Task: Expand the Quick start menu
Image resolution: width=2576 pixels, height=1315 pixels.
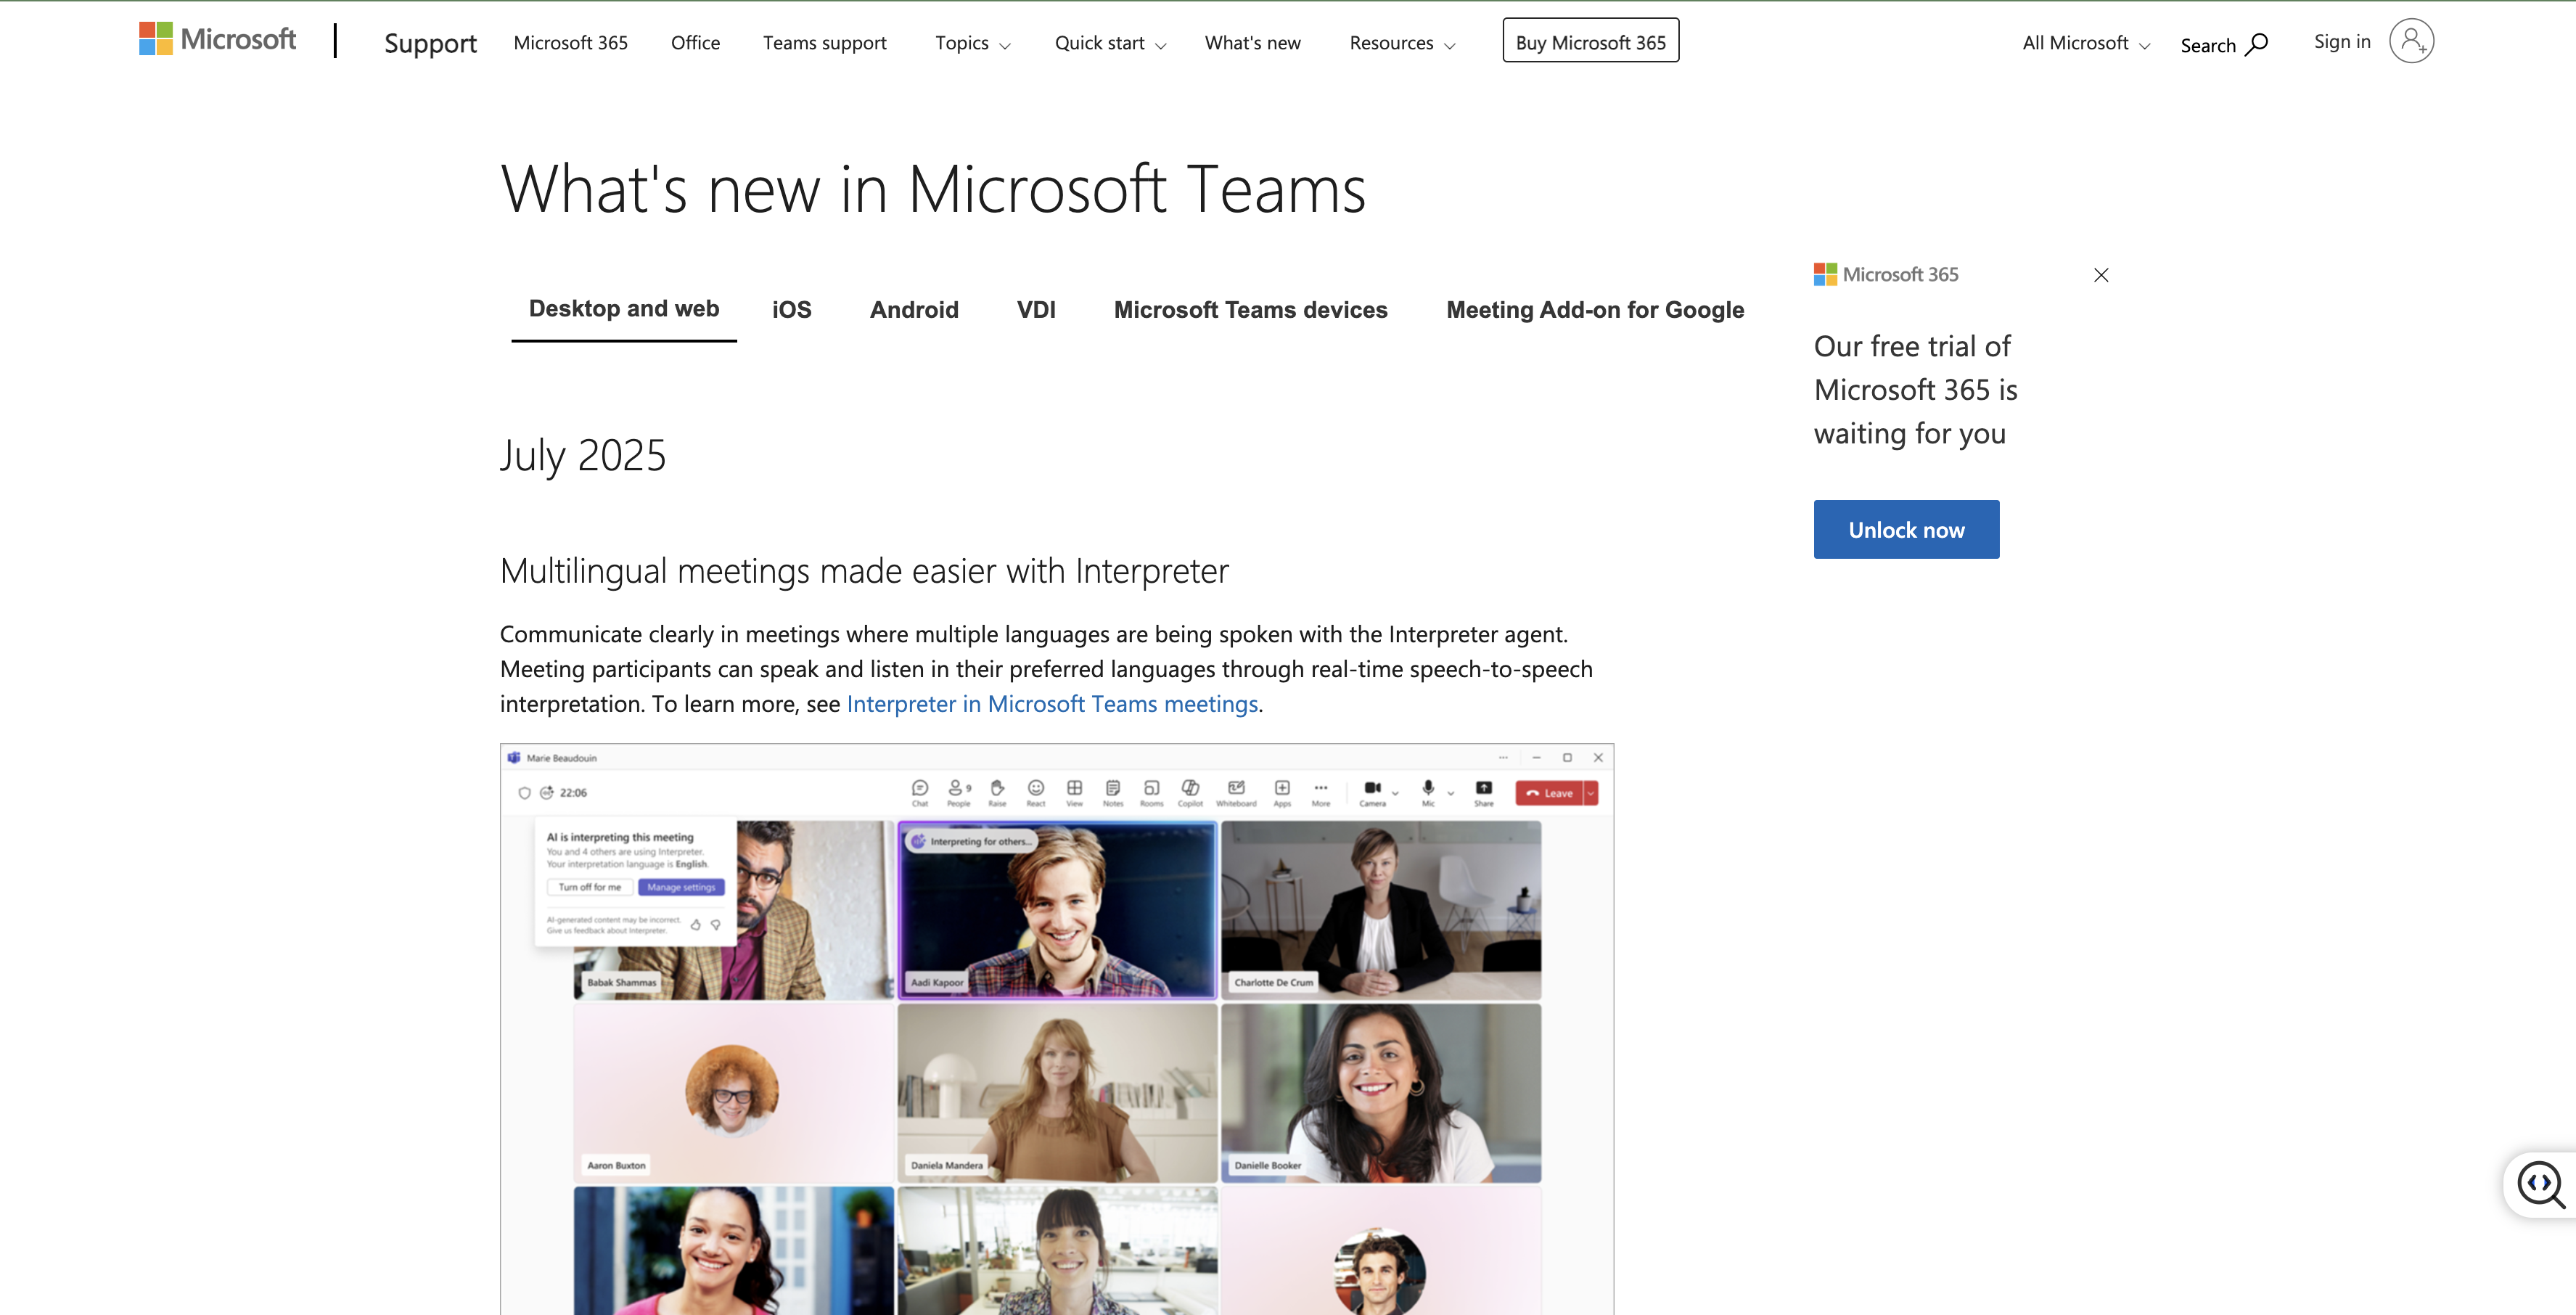Action: (x=1110, y=43)
